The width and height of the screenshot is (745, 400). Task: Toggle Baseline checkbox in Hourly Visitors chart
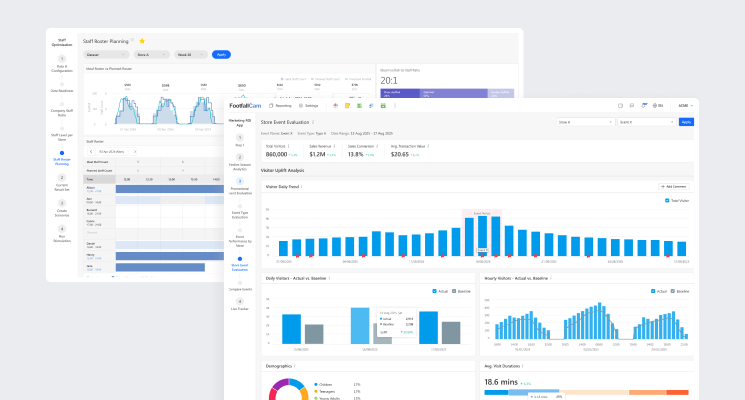pos(673,291)
